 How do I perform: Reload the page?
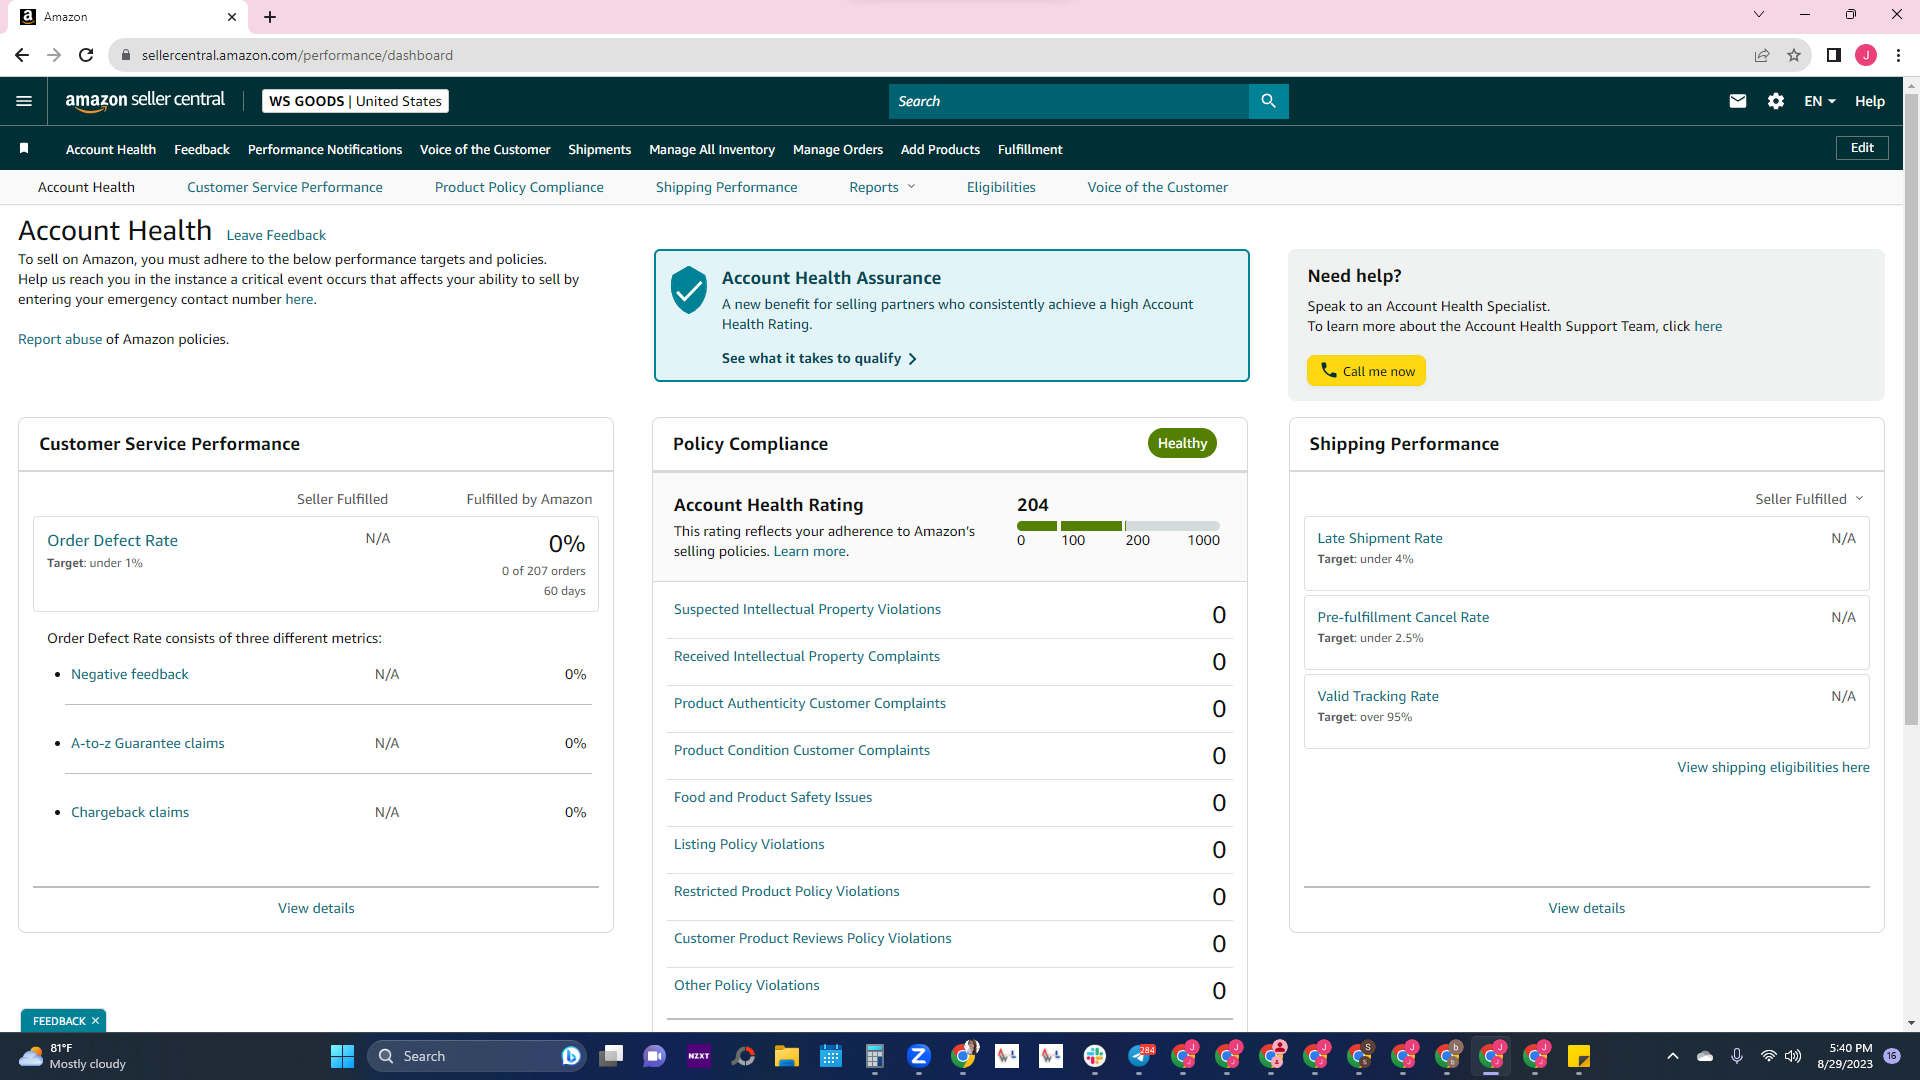coord(86,55)
